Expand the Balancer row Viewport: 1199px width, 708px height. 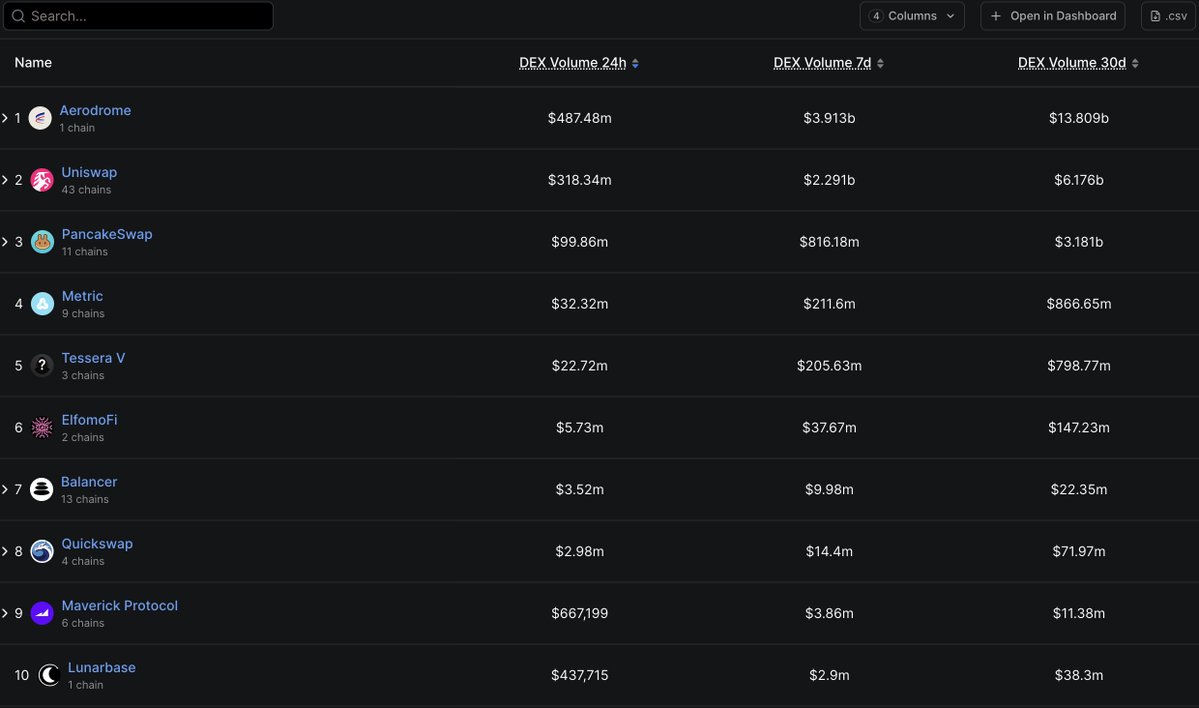coord(5,489)
